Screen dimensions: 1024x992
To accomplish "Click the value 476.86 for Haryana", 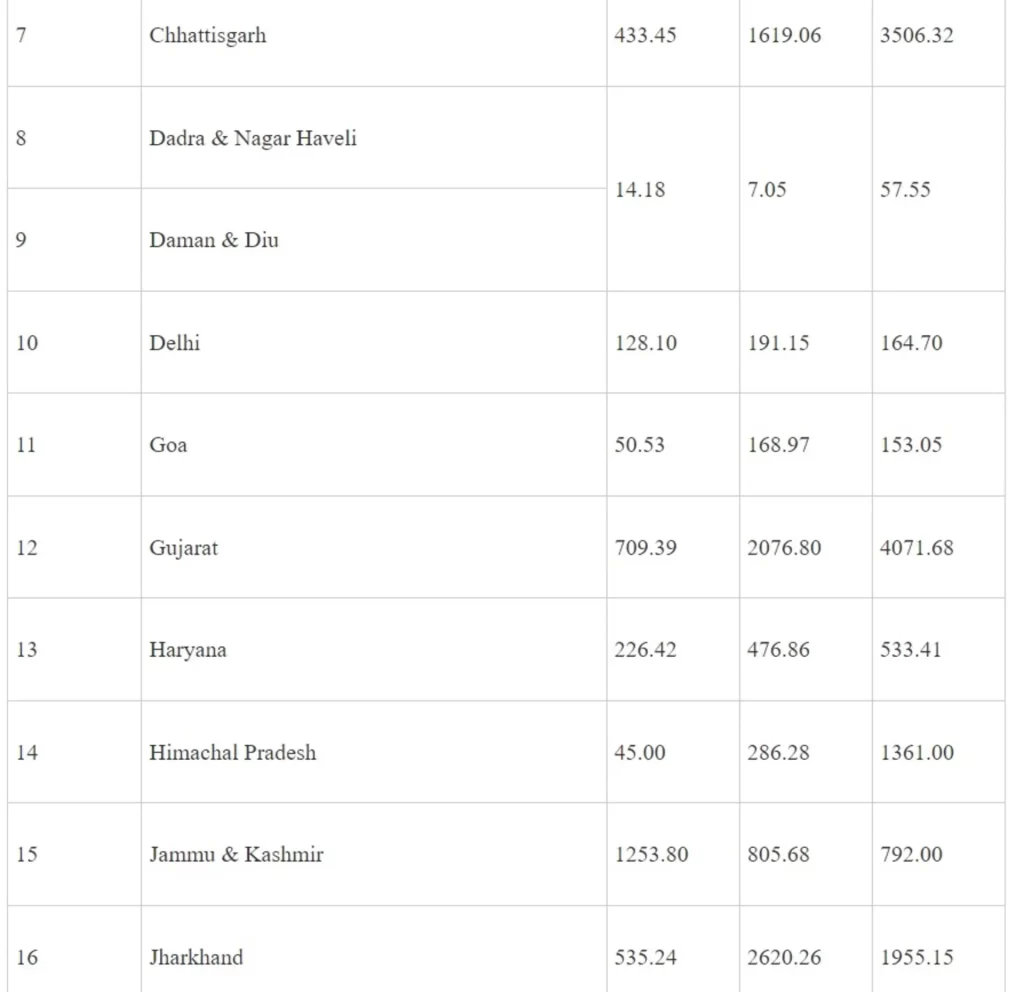I will [778, 650].
